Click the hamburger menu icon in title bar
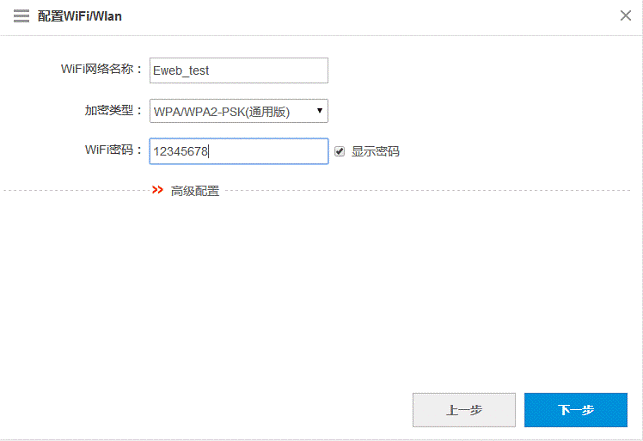 click(21, 17)
